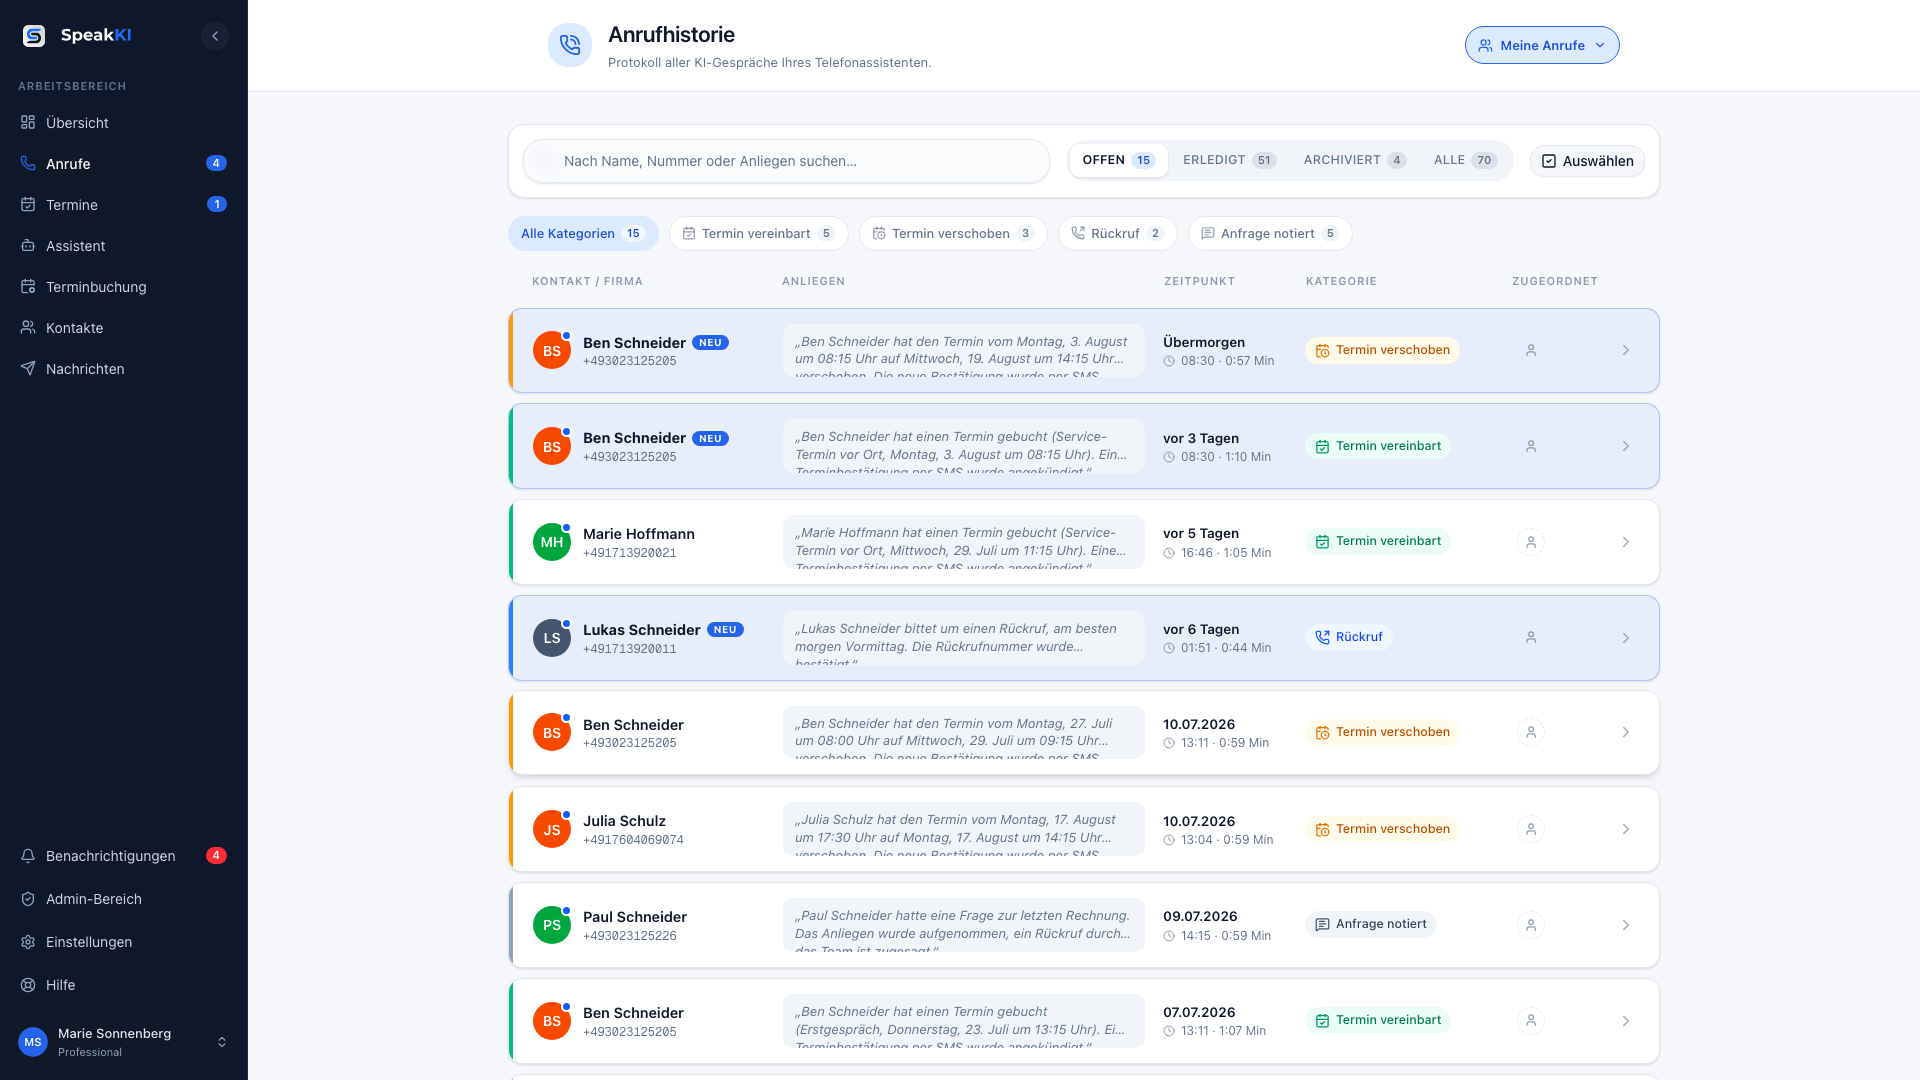Select the Anfrage notiert filter chip
The image size is (1920, 1080).
tap(1270, 234)
